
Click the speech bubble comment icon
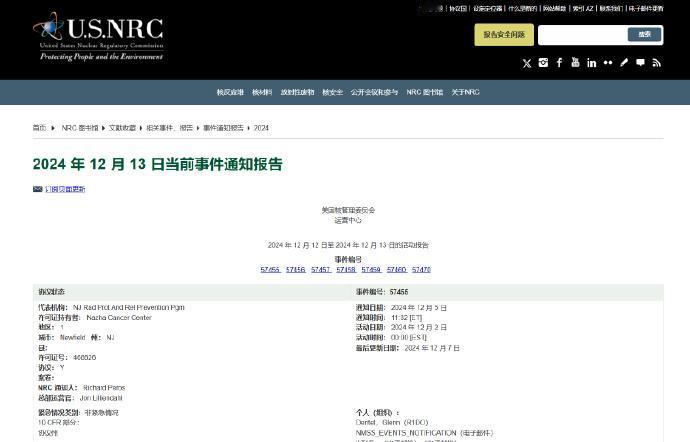pyautogui.click(x=640, y=63)
